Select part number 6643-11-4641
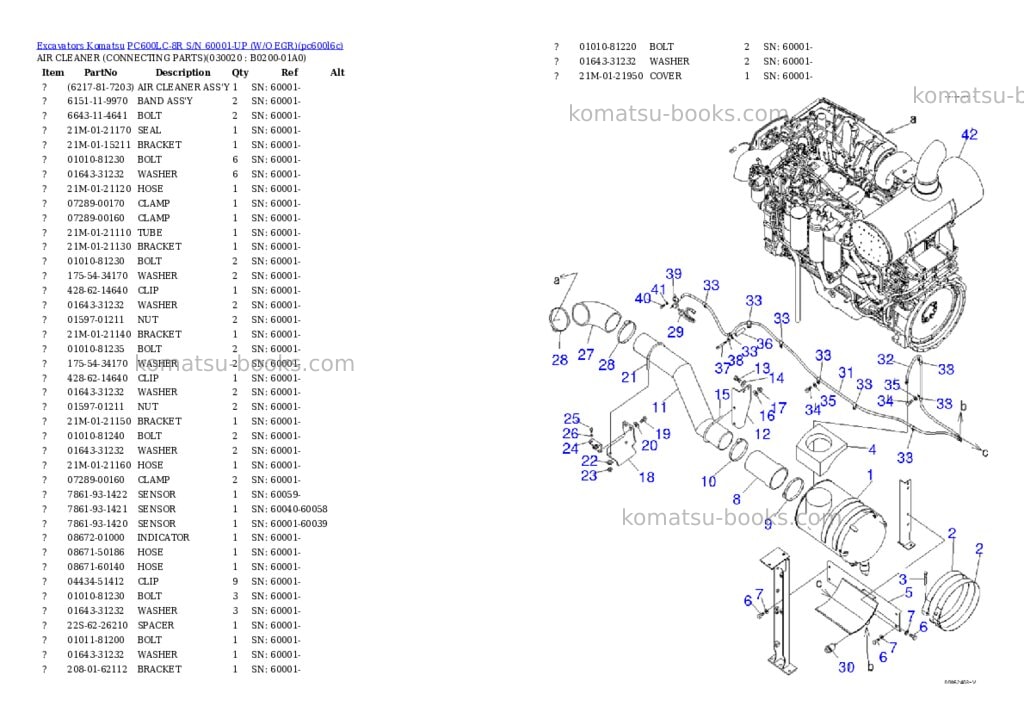This screenshot has width=1024, height=725. pos(97,116)
